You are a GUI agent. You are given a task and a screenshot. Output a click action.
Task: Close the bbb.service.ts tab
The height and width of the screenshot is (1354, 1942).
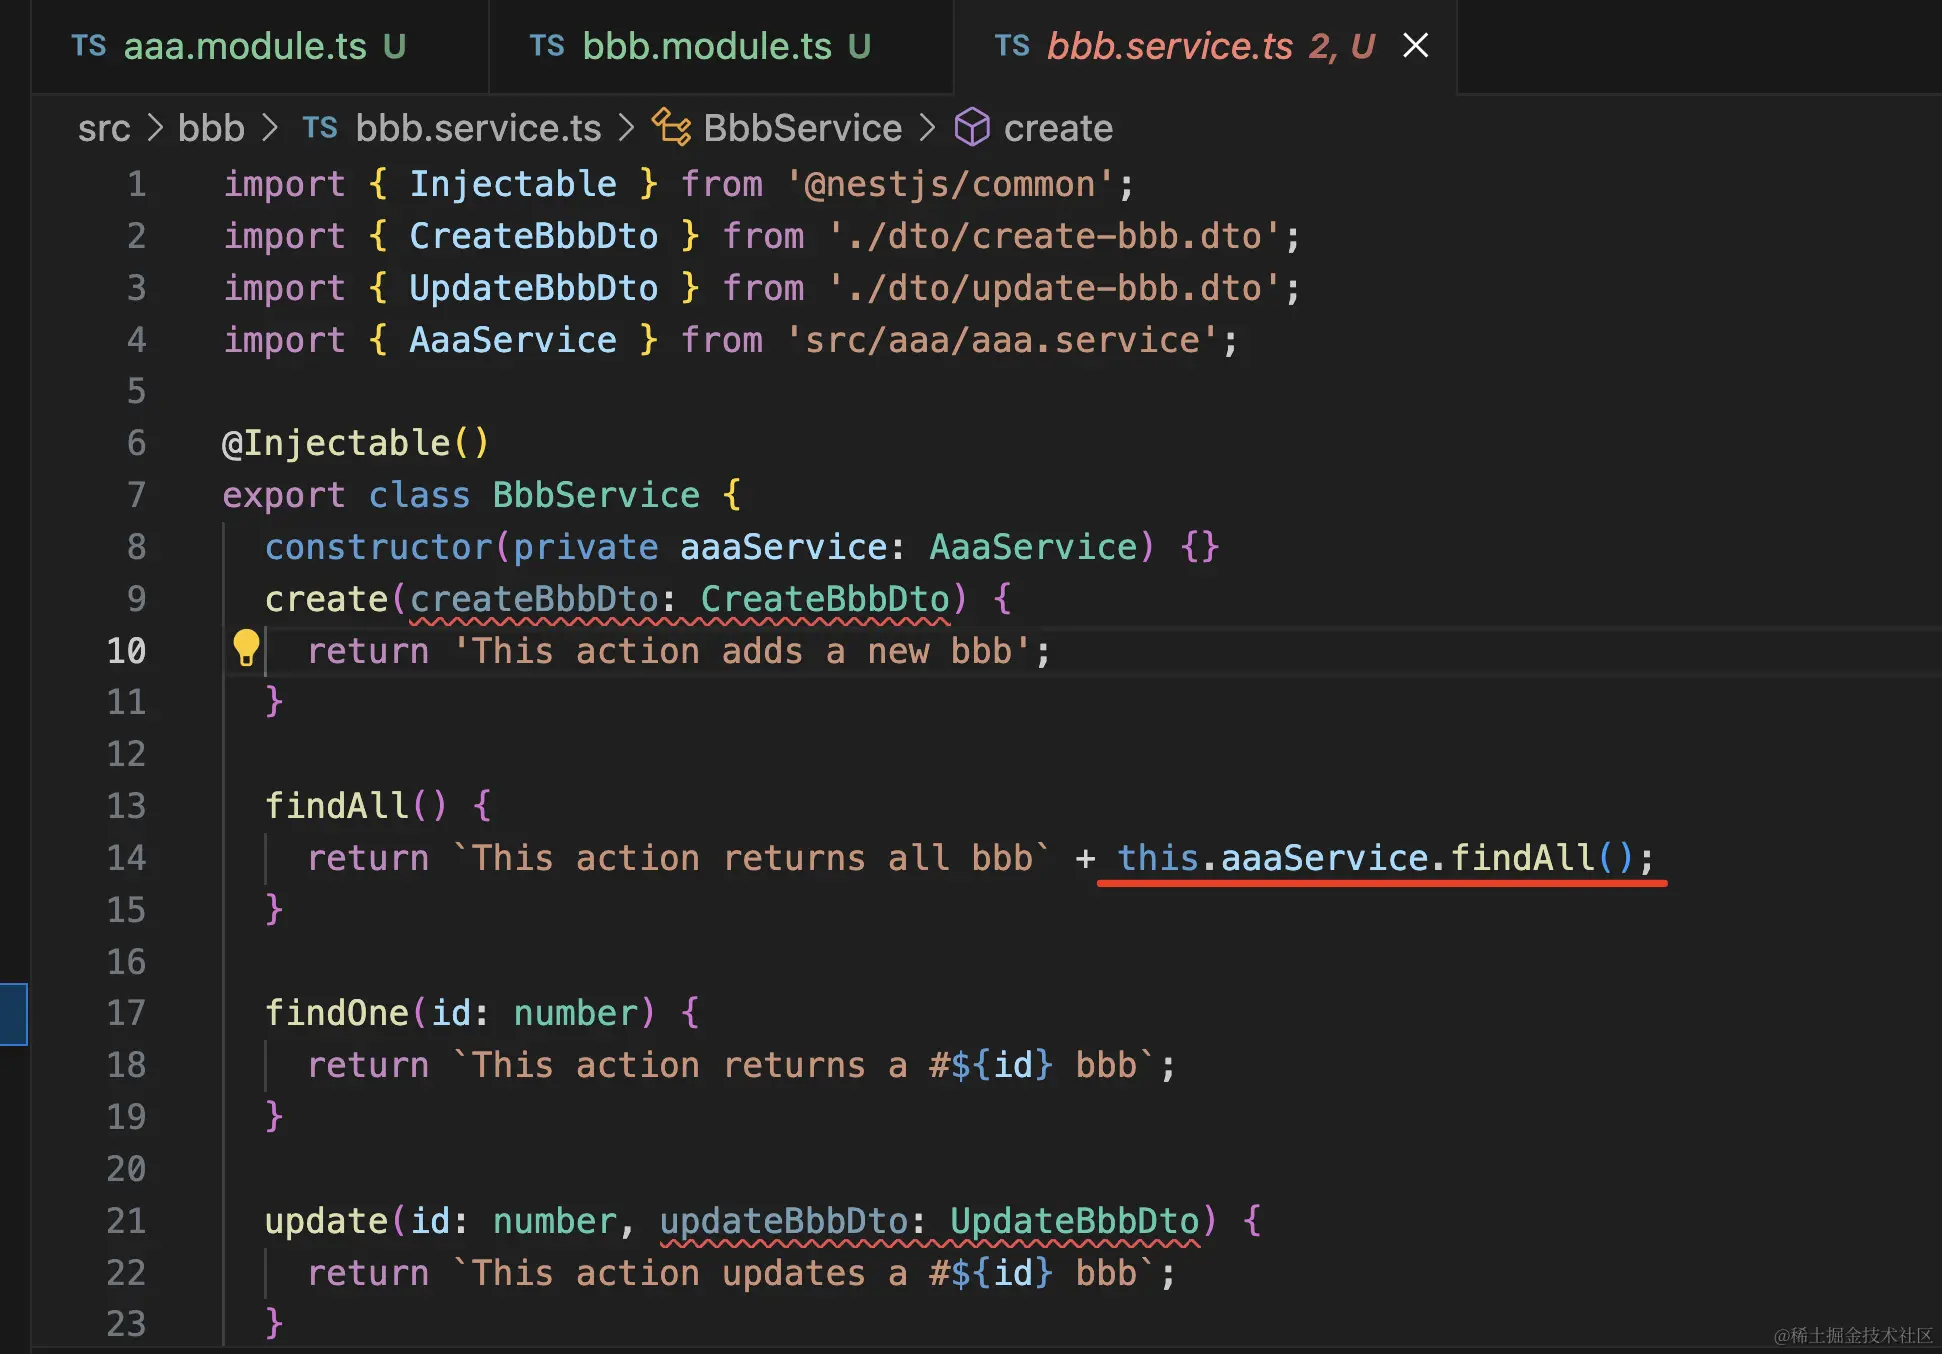(x=1415, y=46)
